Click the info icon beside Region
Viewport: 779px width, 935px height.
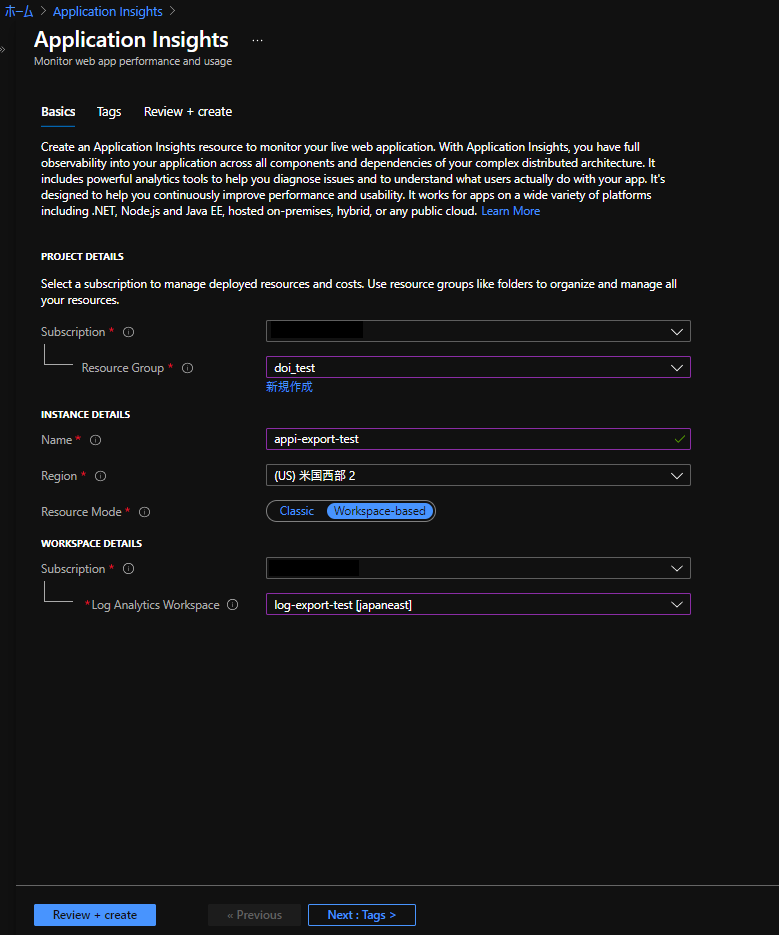[x=100, y=476]
